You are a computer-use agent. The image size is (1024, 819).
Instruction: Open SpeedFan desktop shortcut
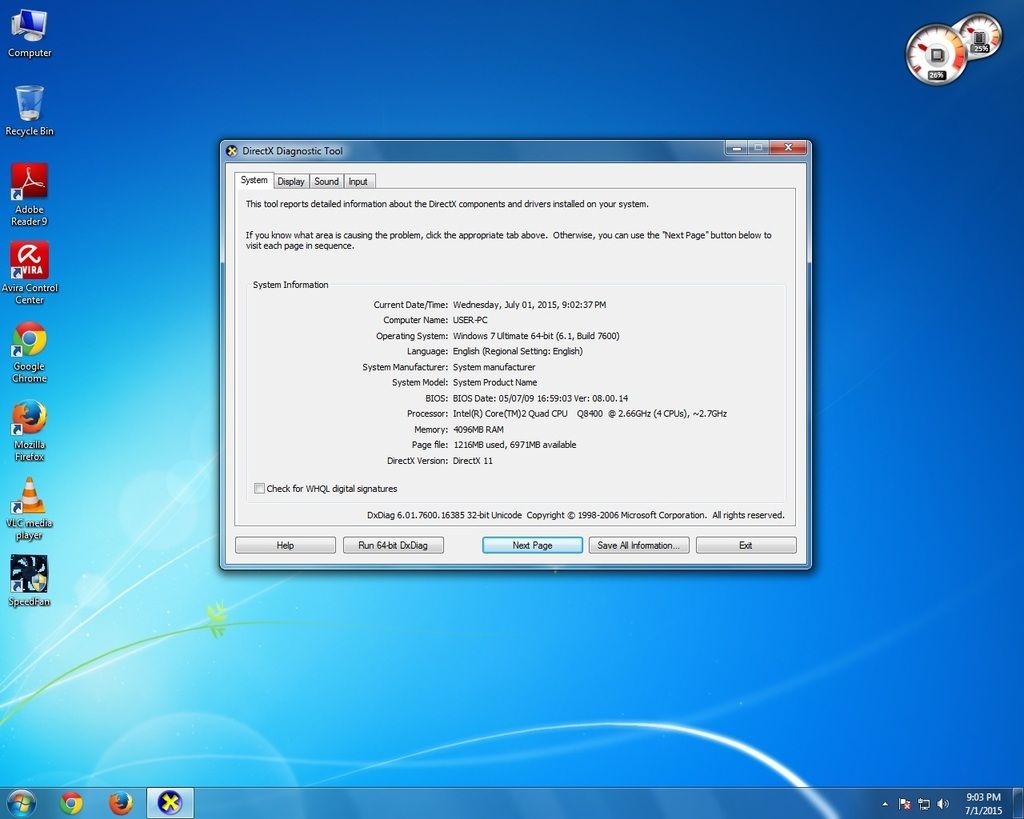pos(29,575)
